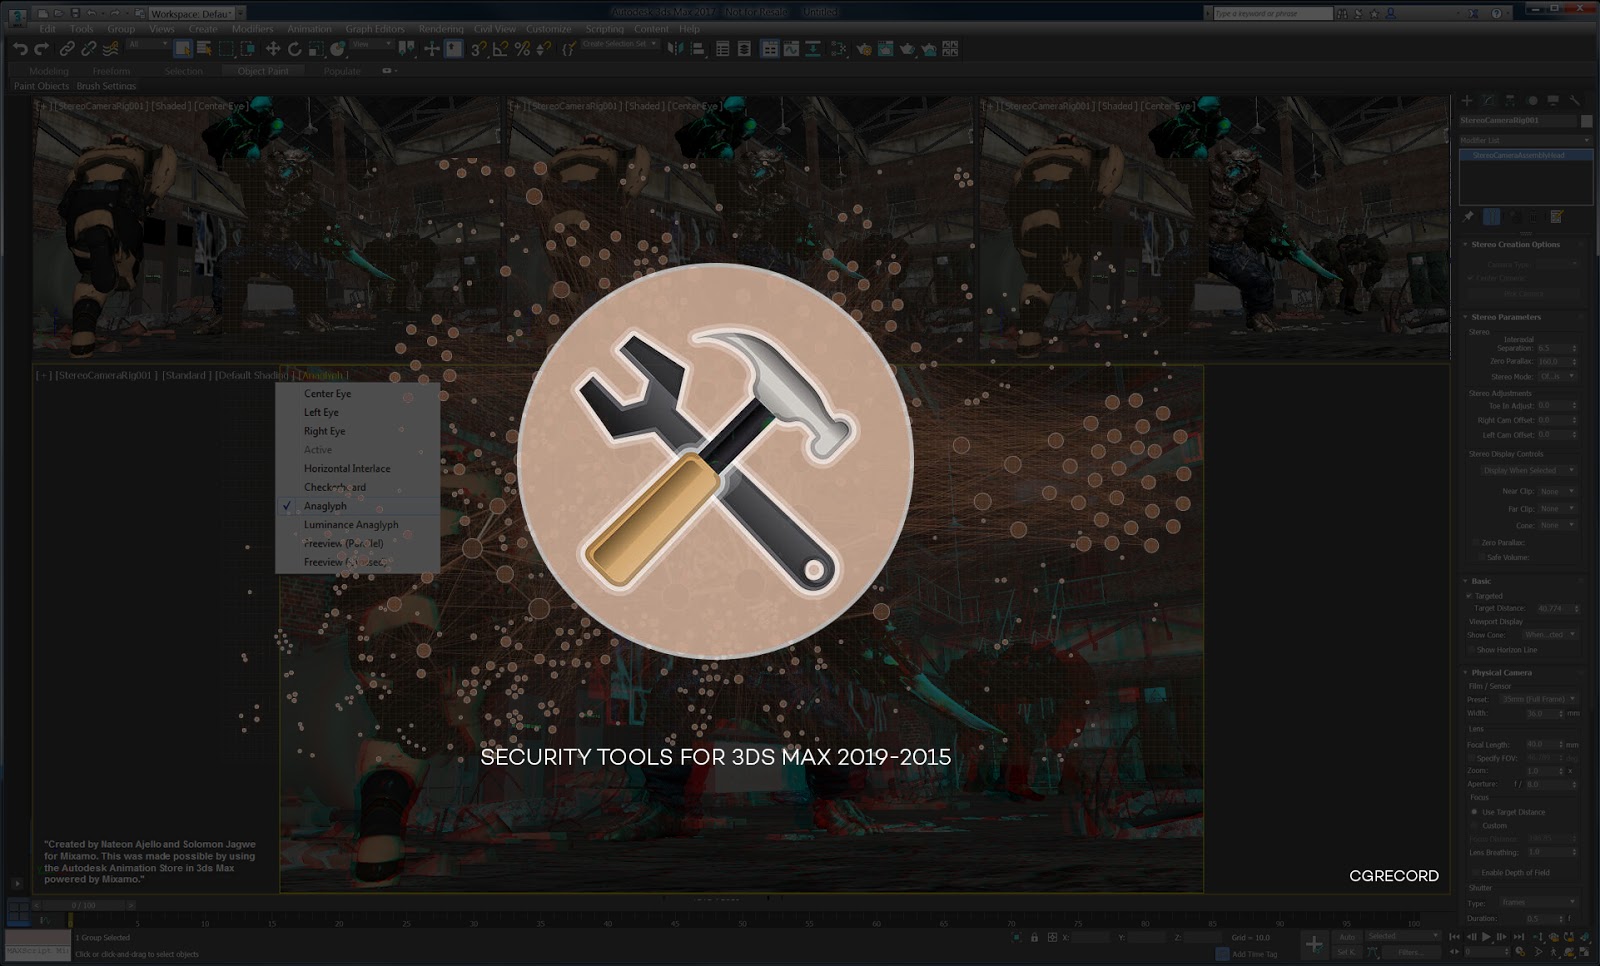
Task: Click the Add Time Tag label
Action: pos(1255,954)
